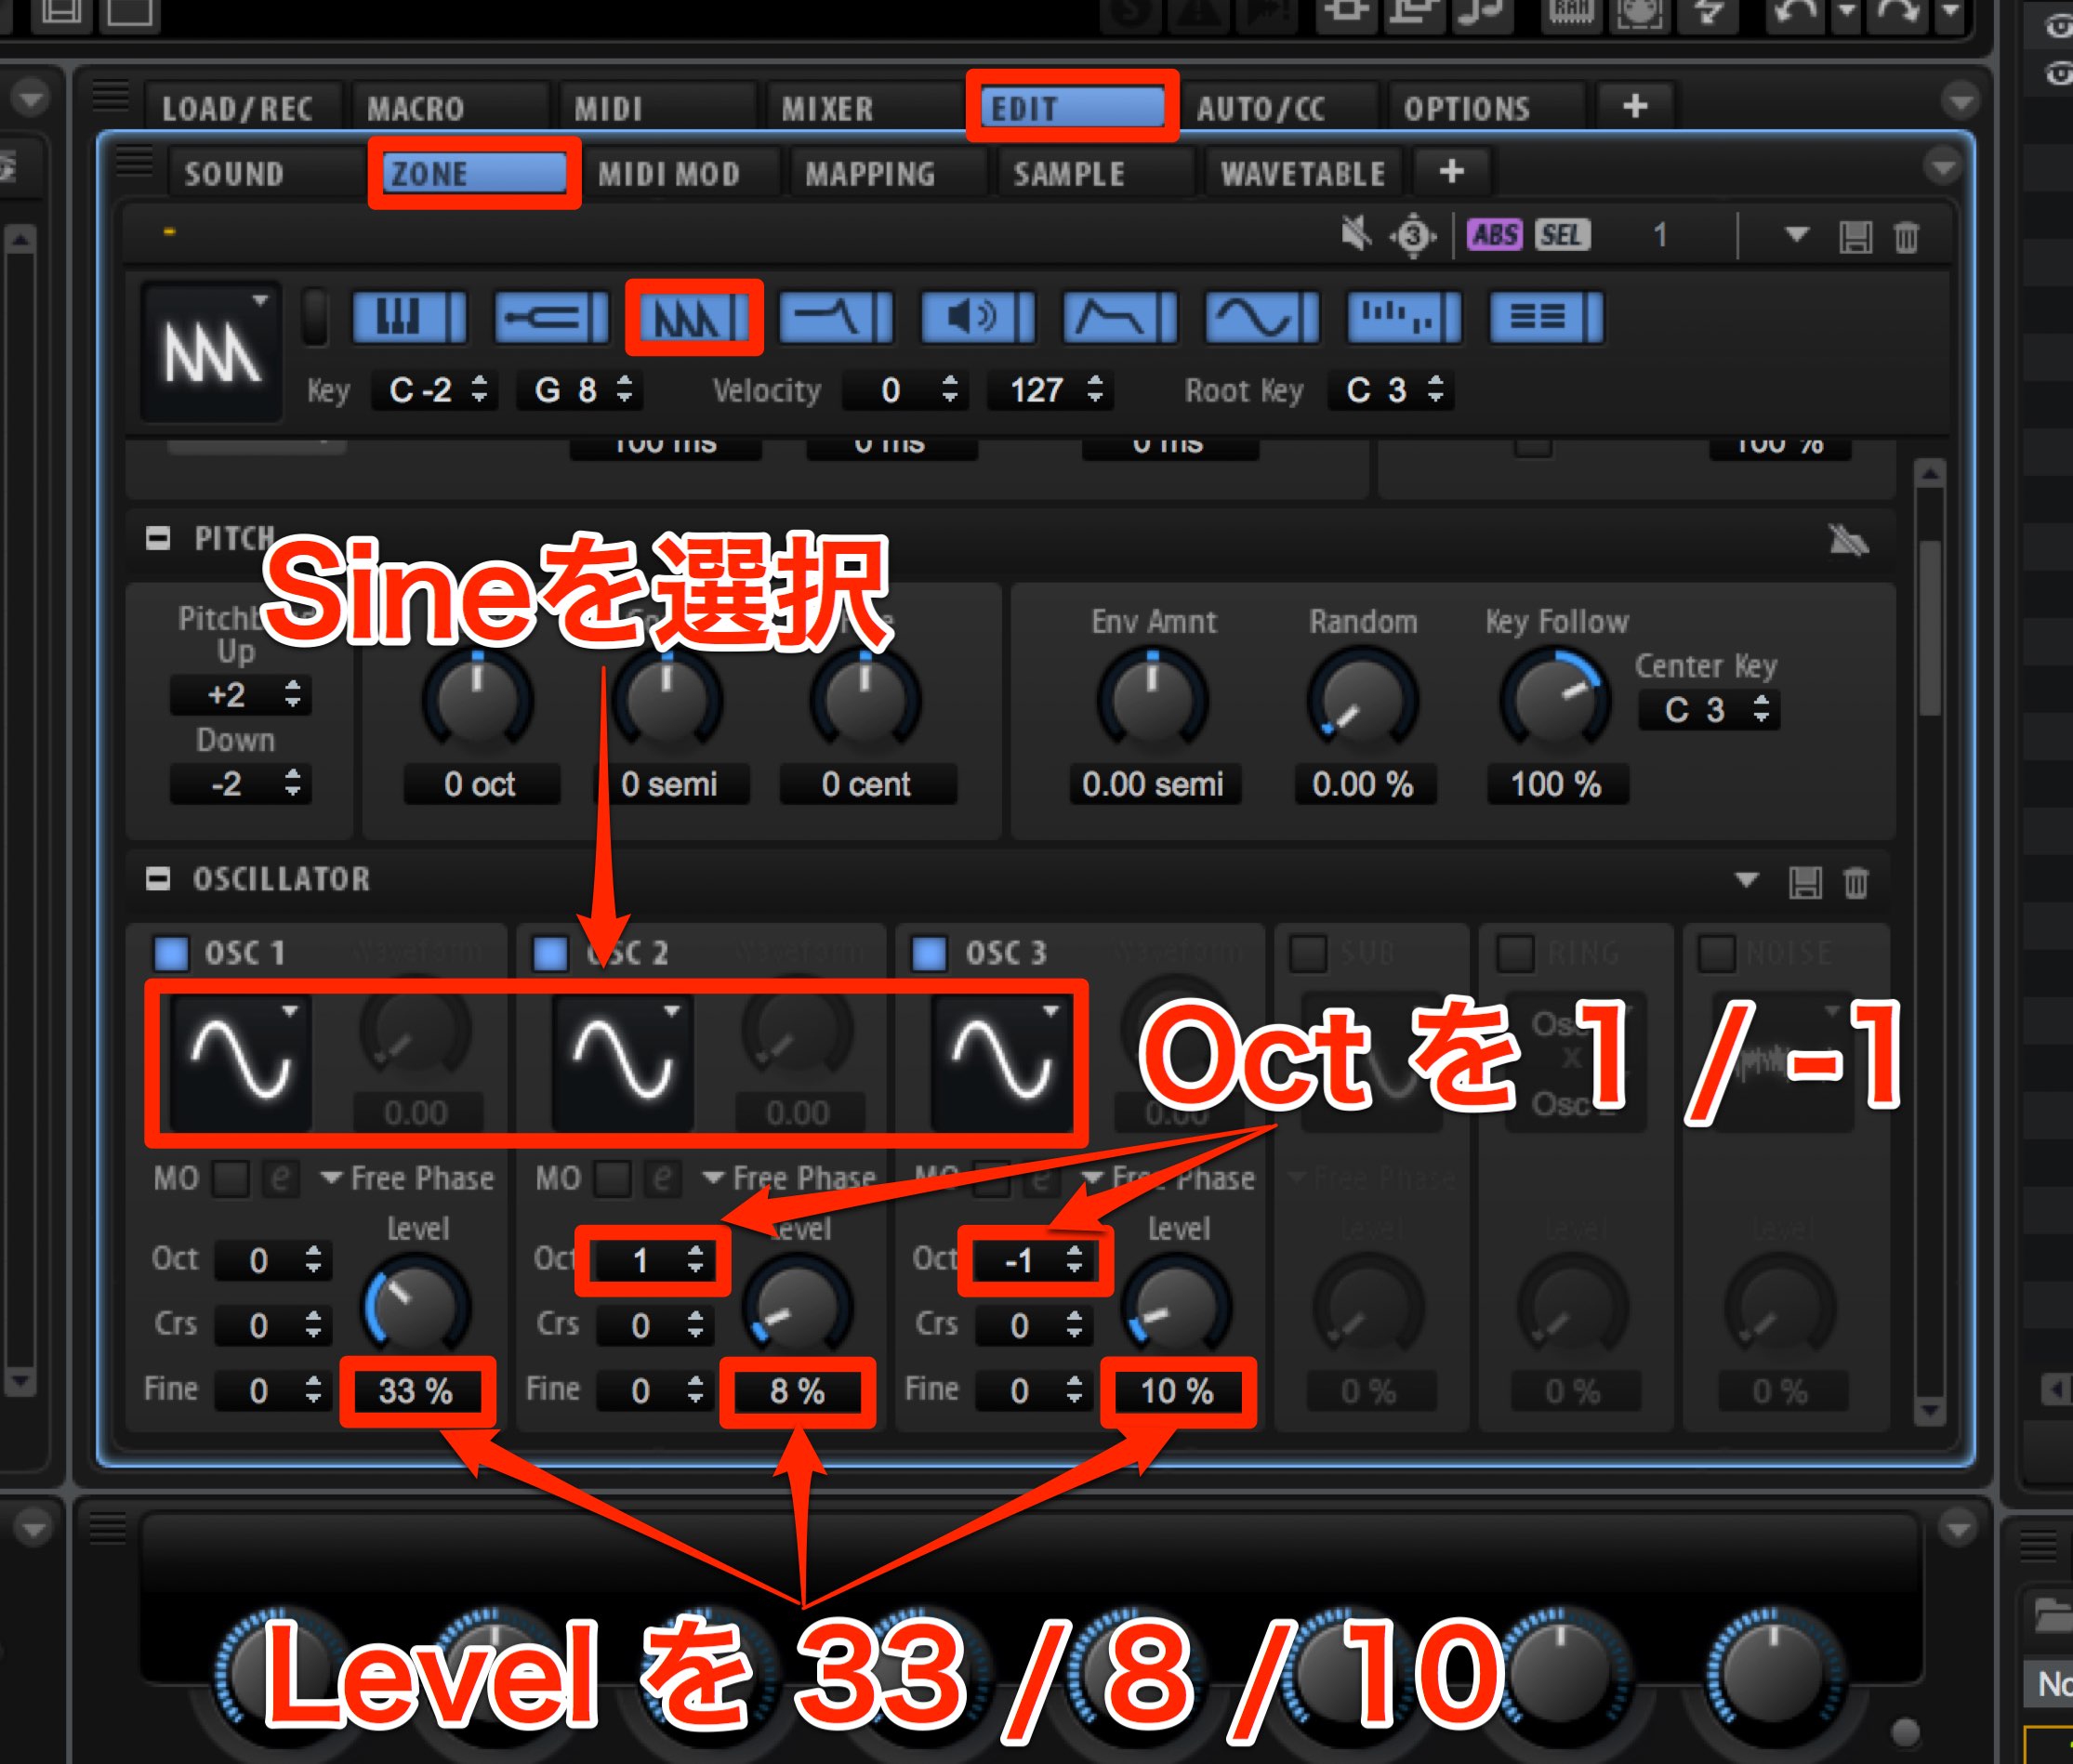The height and width of the screenshot is (1764, 2073).
Task: Select OSC 2 sine waveform display
Action: coord(622,1062)
